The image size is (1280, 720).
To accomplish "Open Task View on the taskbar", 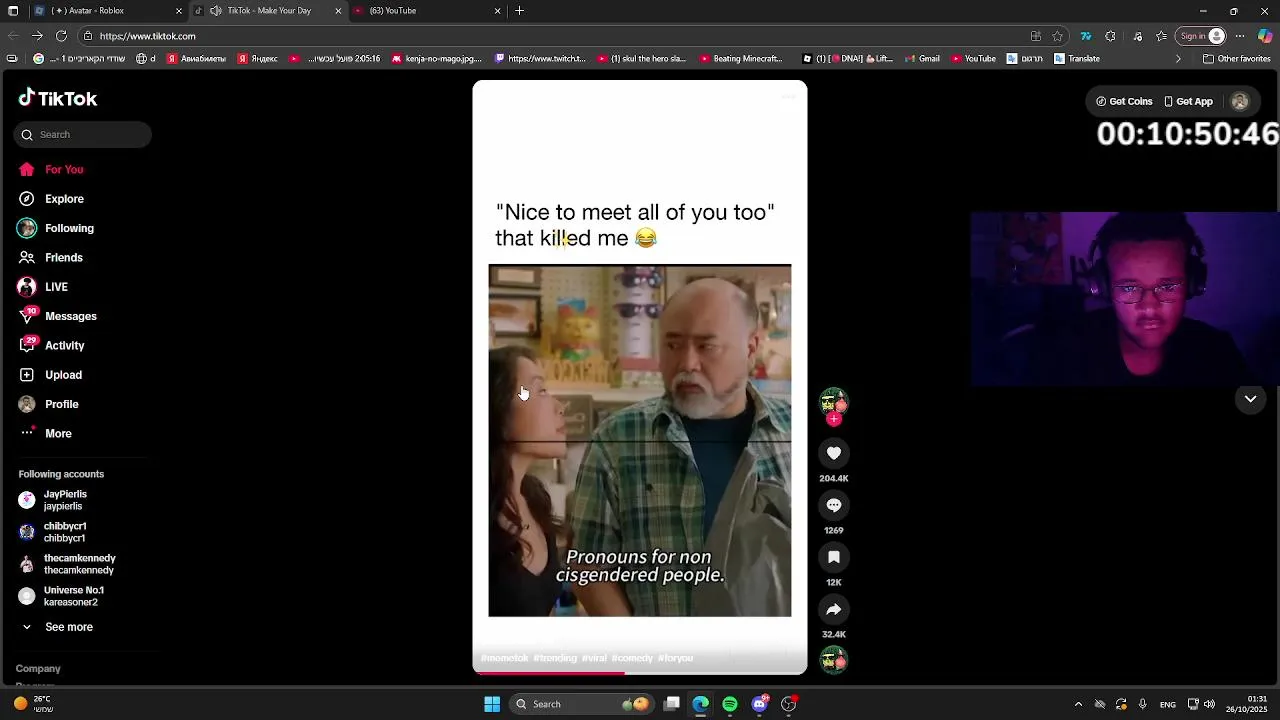I will coord(672,704).
